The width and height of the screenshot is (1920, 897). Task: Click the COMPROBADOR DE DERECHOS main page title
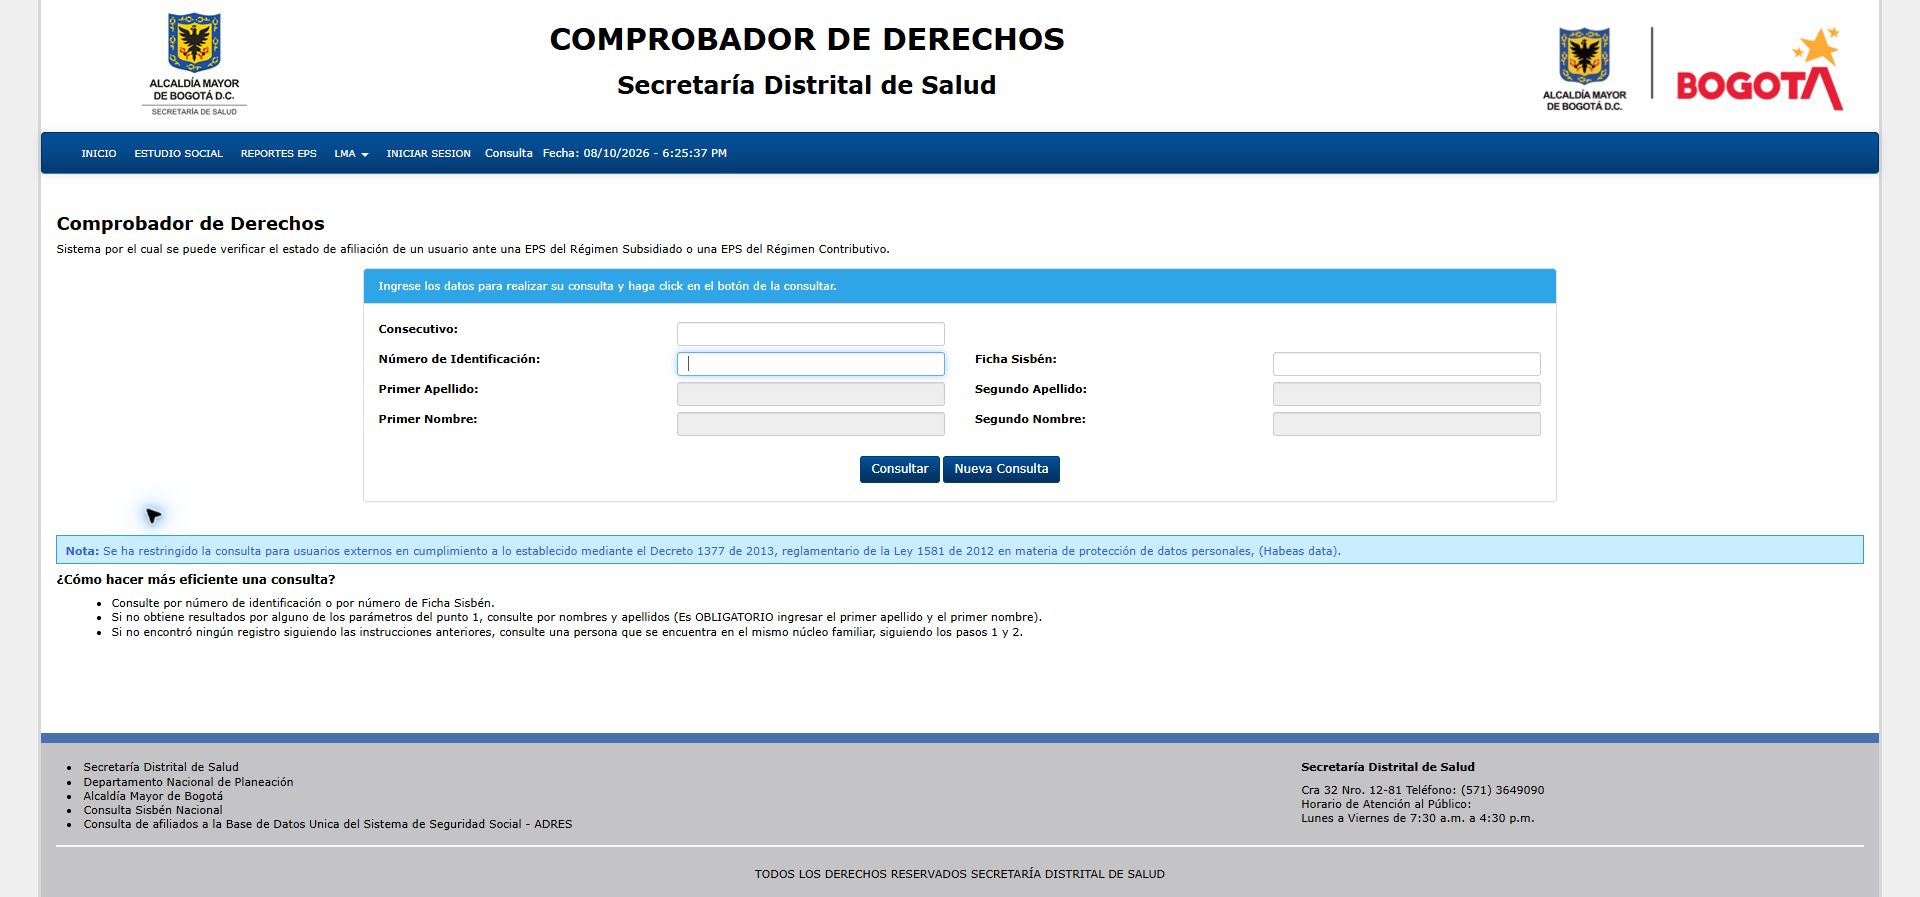pos(807,39)
